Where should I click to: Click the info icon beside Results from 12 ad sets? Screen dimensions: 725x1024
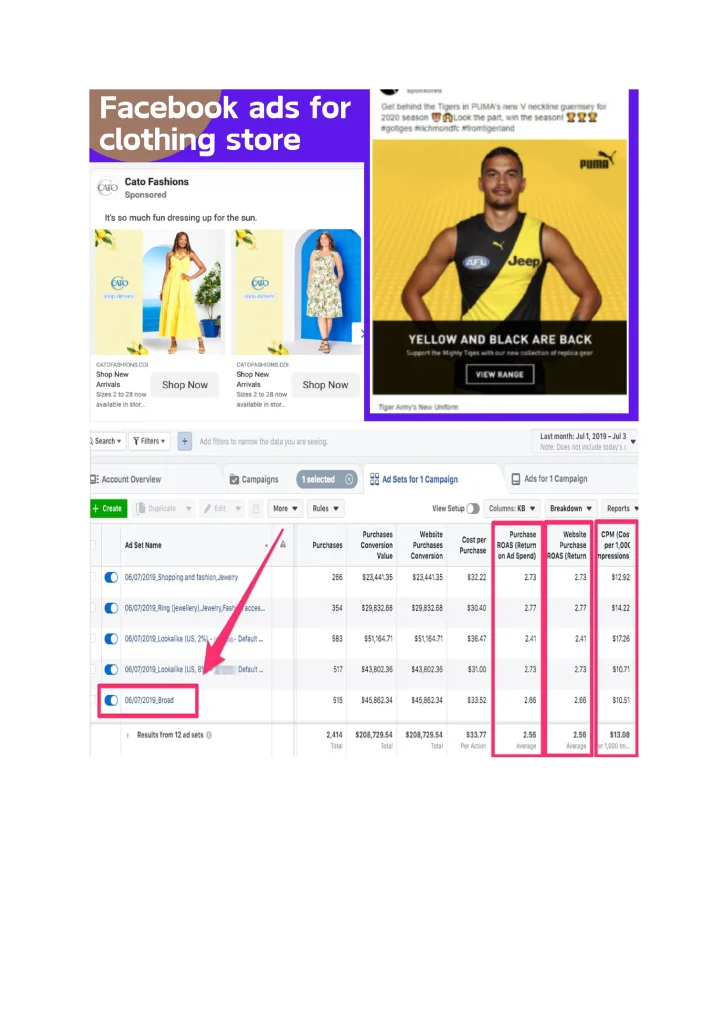click(209, 735)
